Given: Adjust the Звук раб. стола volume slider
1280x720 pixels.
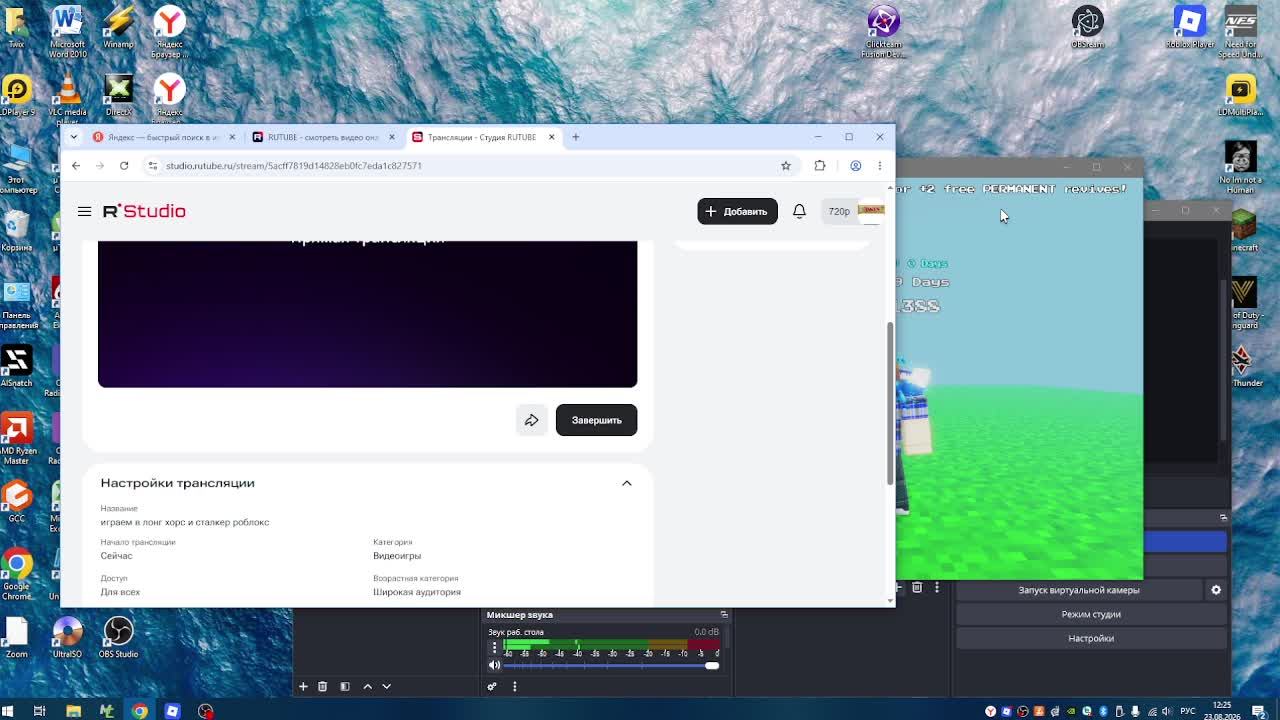Looking at the screenshot, I should click(611, 666).
